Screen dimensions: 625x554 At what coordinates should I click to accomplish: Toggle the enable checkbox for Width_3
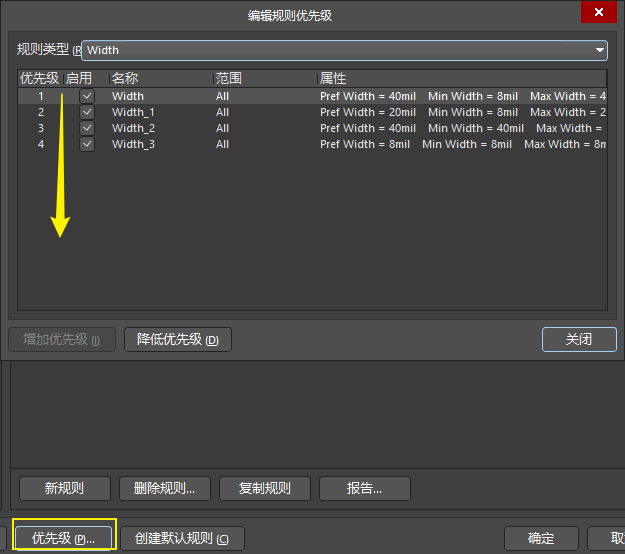(87, 144)
